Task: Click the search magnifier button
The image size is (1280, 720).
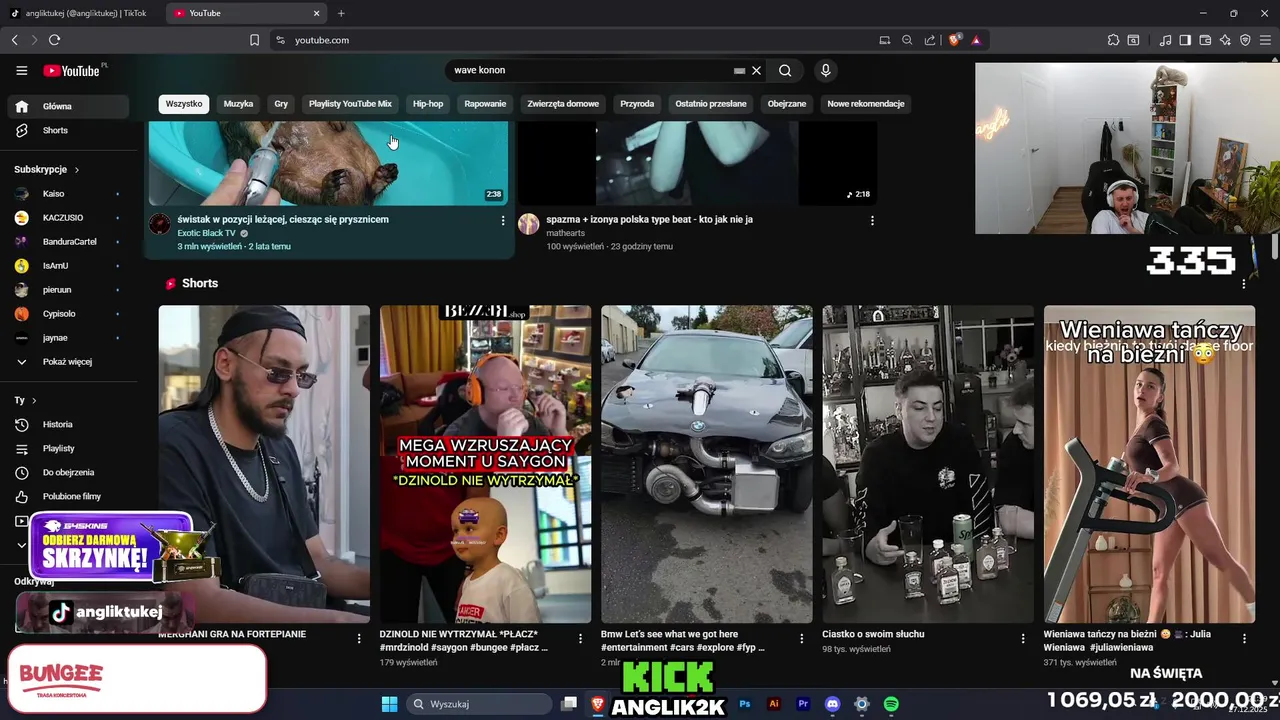Action: tap(785, 70)
